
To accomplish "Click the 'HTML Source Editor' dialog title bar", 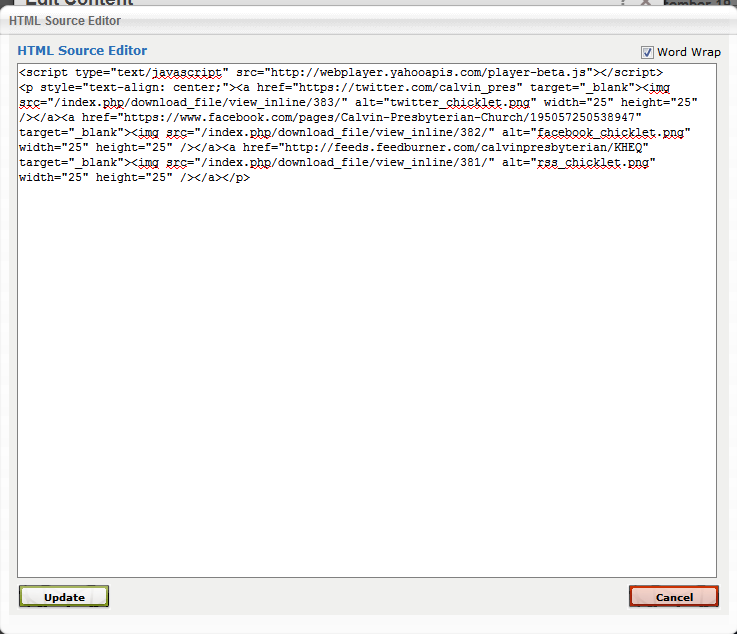I will [x=368, y=21].
